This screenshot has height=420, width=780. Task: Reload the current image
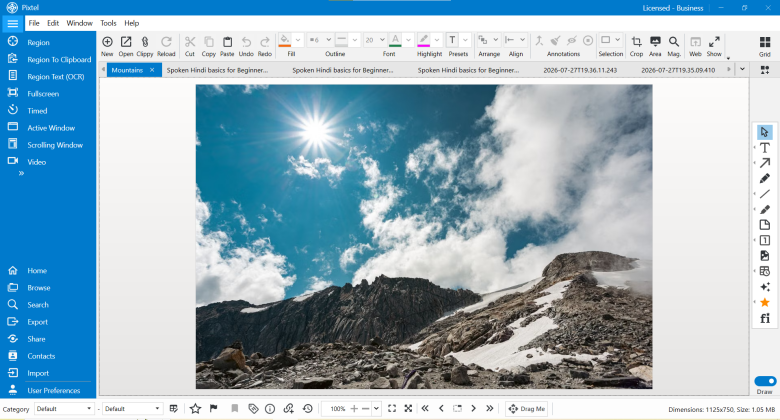[166, 46]
